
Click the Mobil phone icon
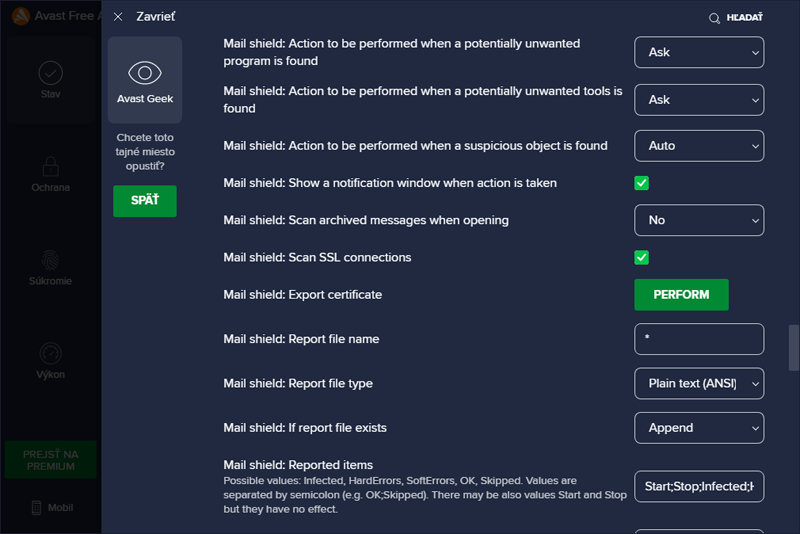(36, 507)
